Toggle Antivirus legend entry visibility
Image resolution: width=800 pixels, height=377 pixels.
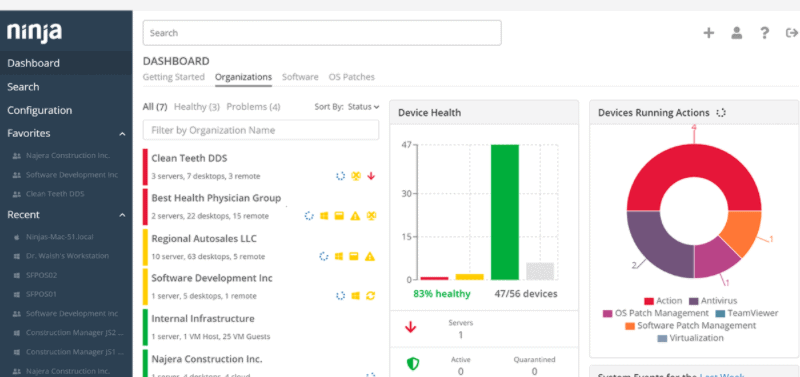(x=713, y=301)
